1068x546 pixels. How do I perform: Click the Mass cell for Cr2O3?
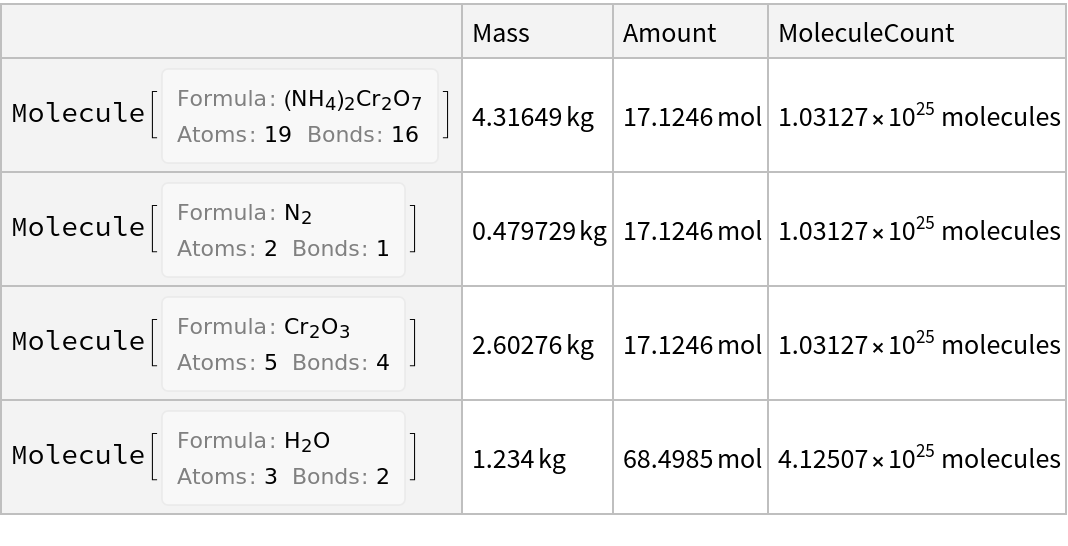pos(537,343)
